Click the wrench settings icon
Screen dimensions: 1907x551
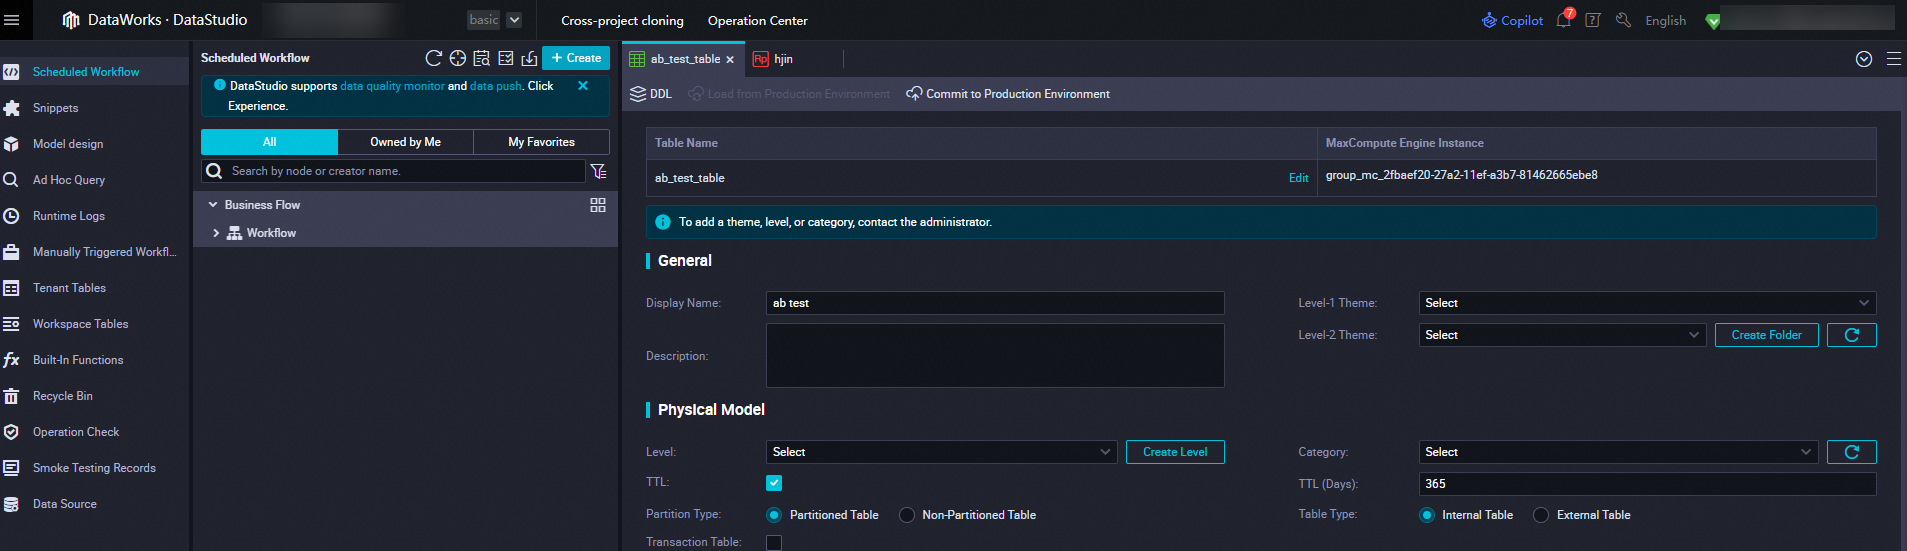click(x=1623, y=20)
